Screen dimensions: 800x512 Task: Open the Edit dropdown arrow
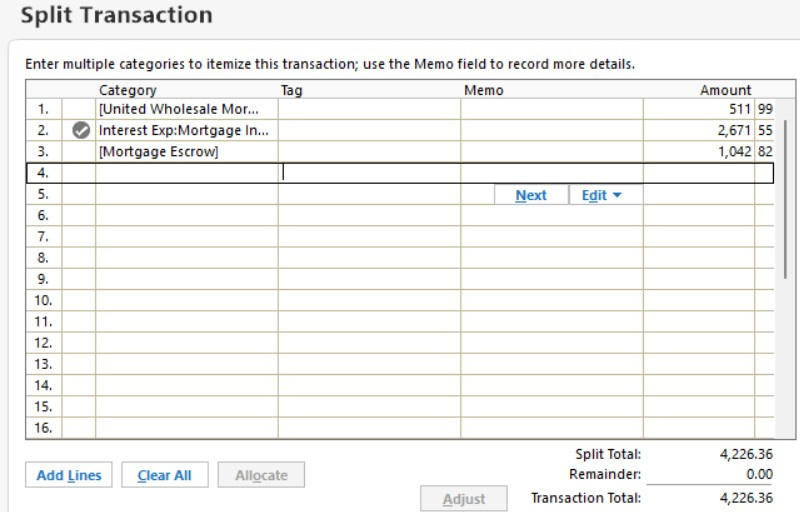coord(617,195)
